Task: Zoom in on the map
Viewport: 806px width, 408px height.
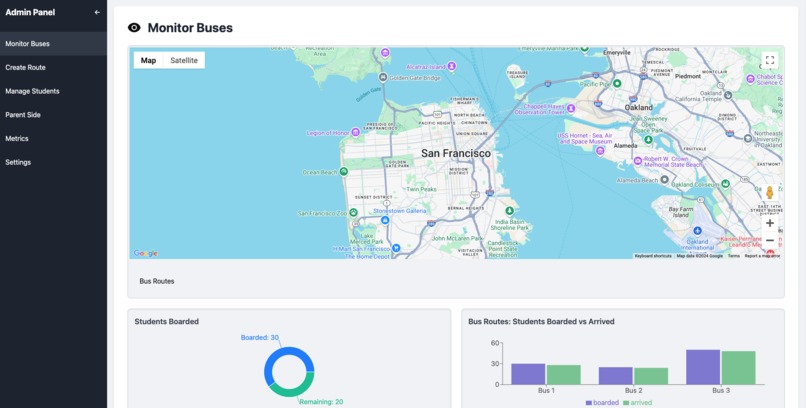Action: 770,223
